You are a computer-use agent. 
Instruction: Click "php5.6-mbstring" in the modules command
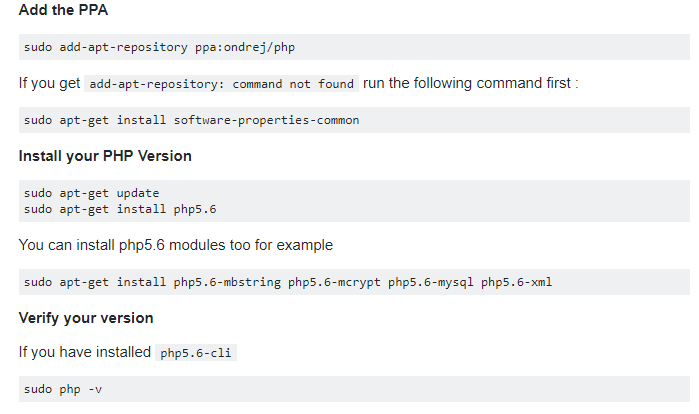point(227,282)
